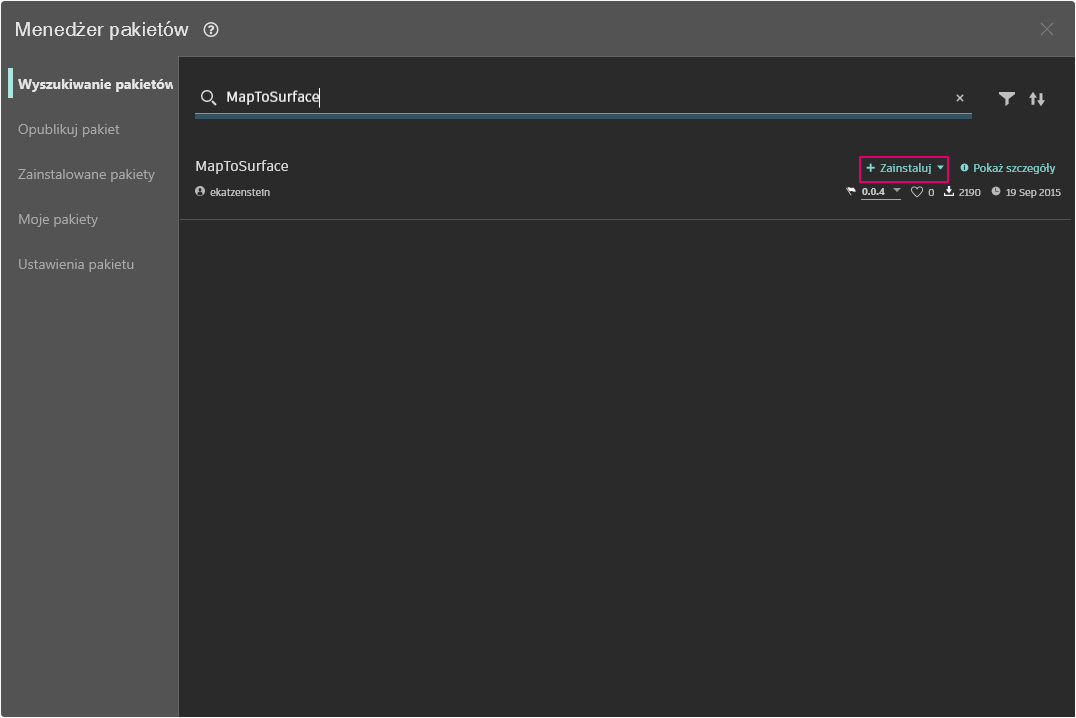Click the author avatar icon by ekatzenstein

pos(200,192)
